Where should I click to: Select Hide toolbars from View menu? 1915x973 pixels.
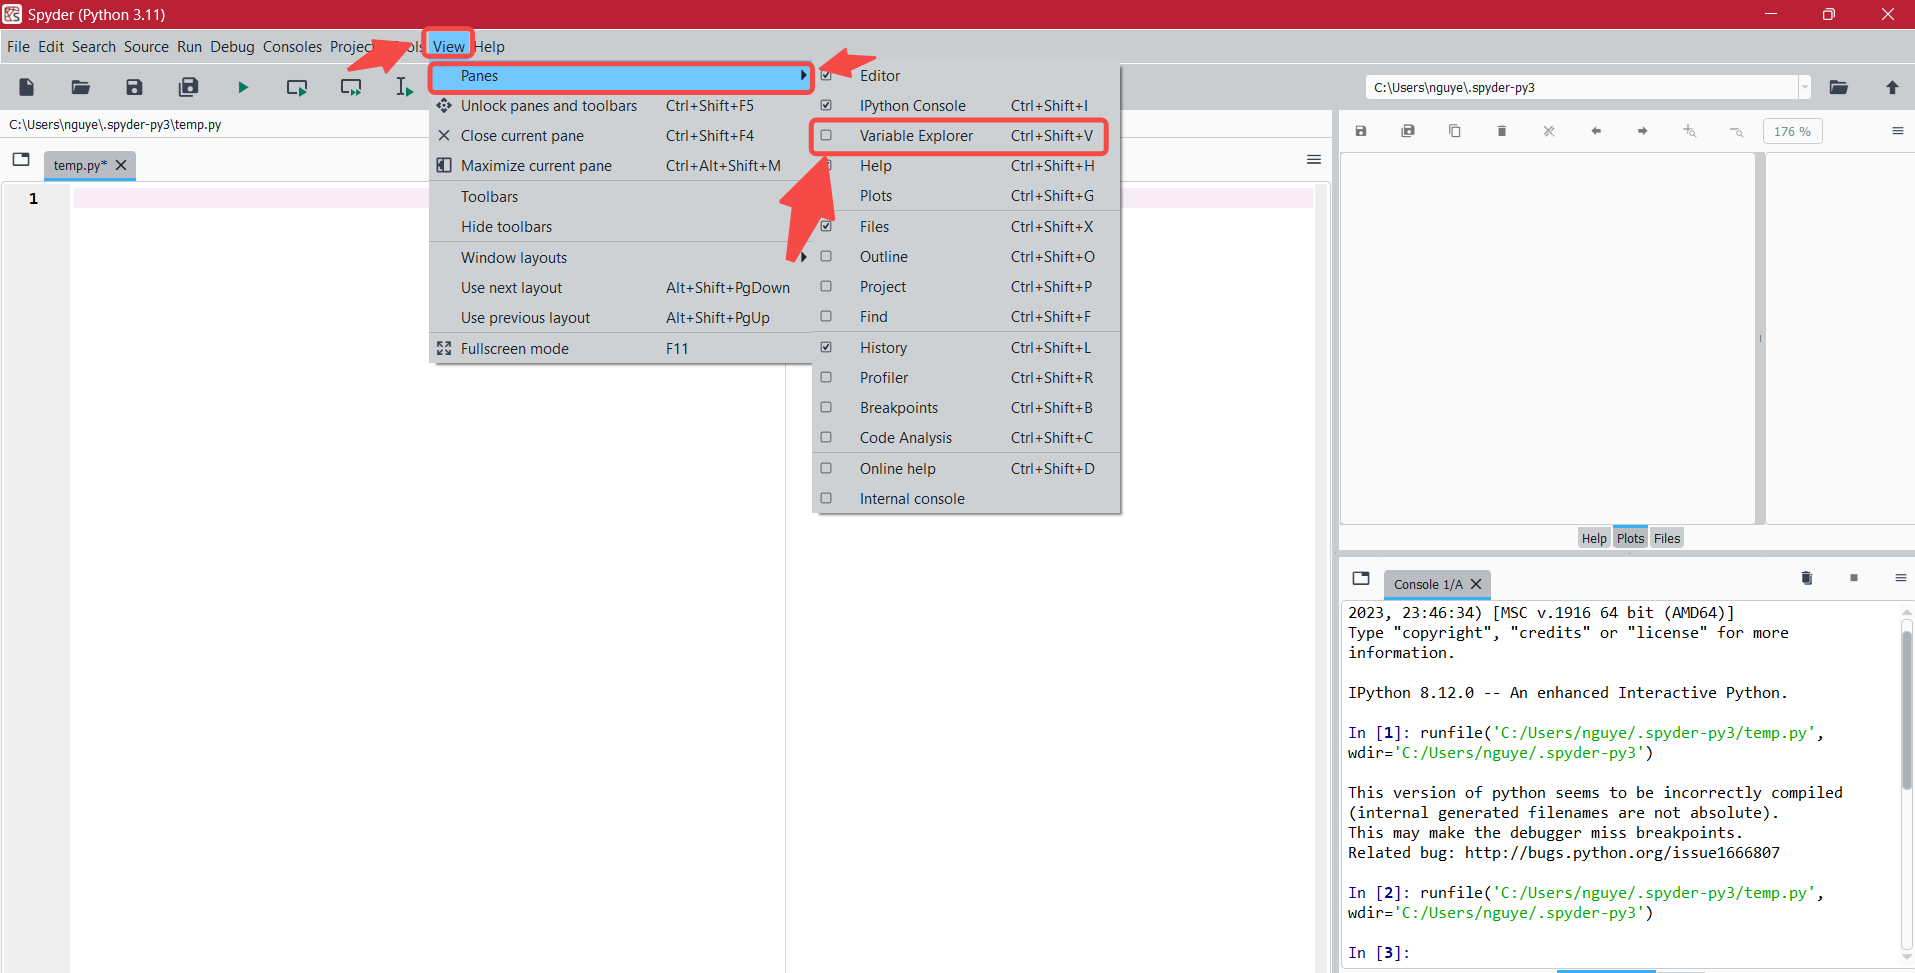point(621,227)
